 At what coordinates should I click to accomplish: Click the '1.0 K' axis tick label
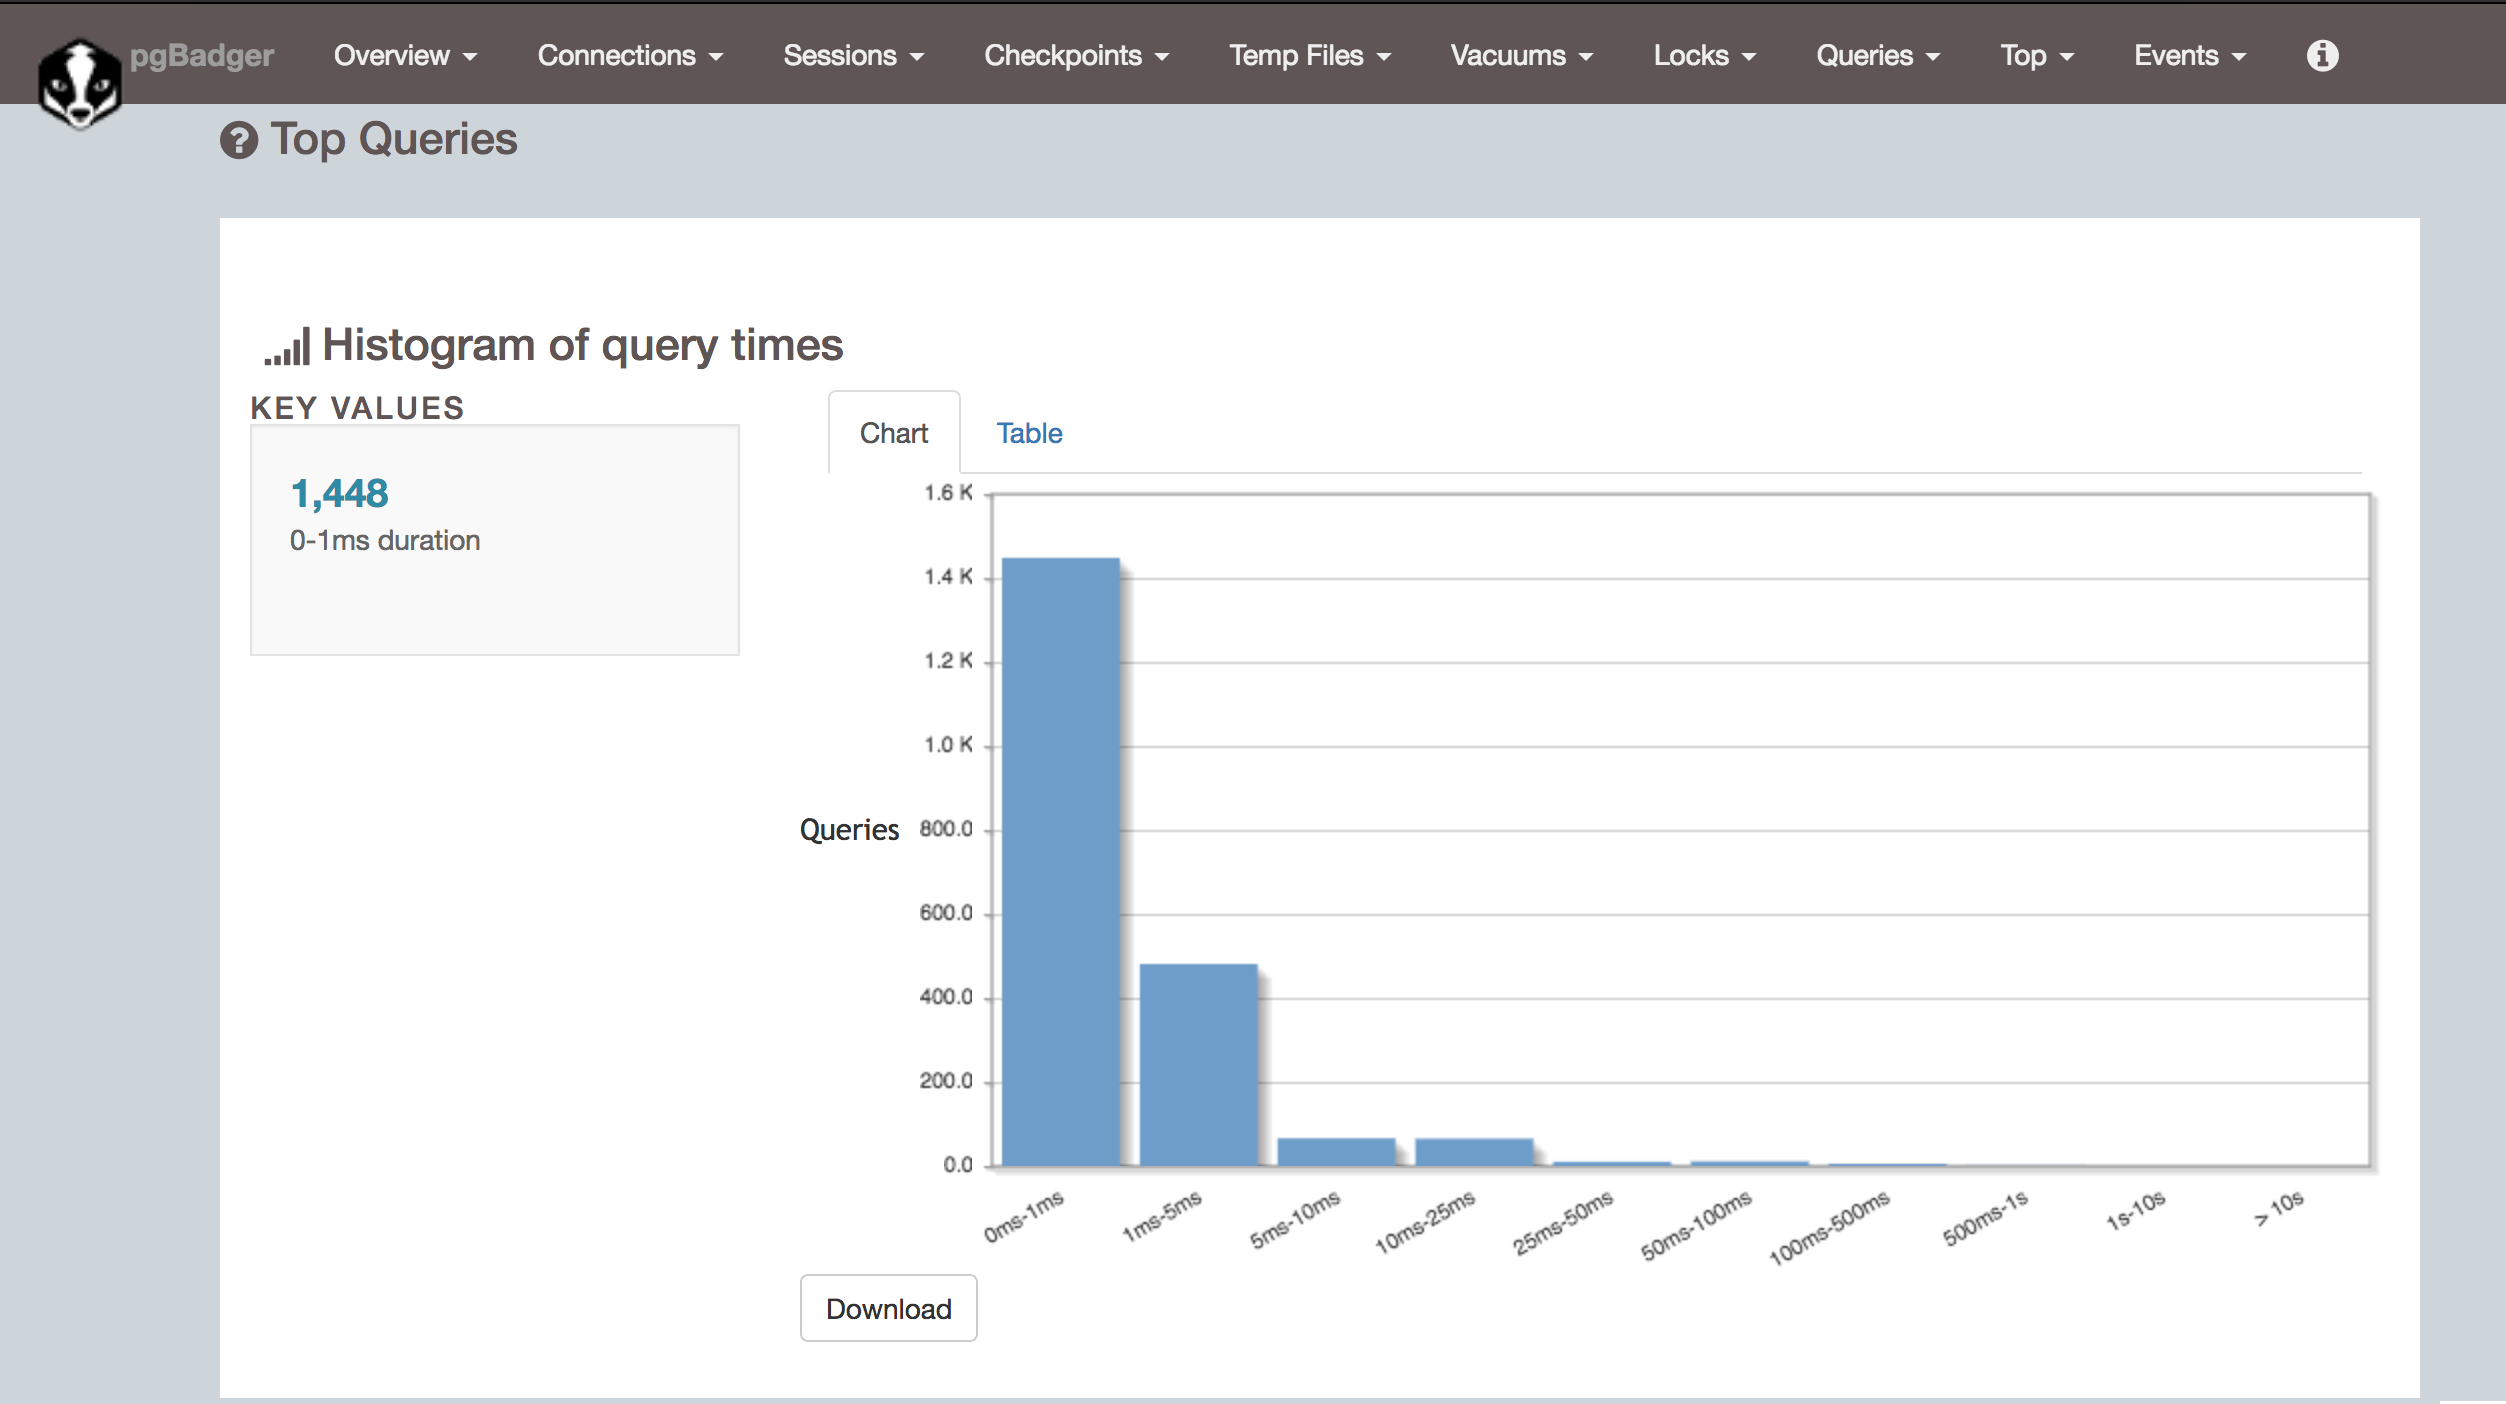click(948, 745)
